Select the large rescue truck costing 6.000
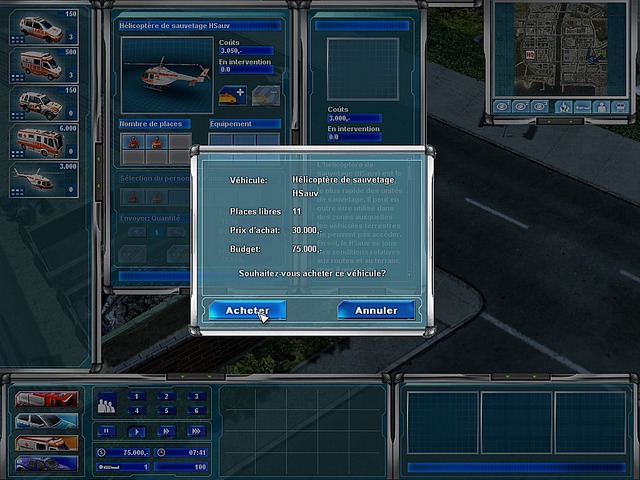Screen dimensions: 640x480 click(x=44, y=141)
